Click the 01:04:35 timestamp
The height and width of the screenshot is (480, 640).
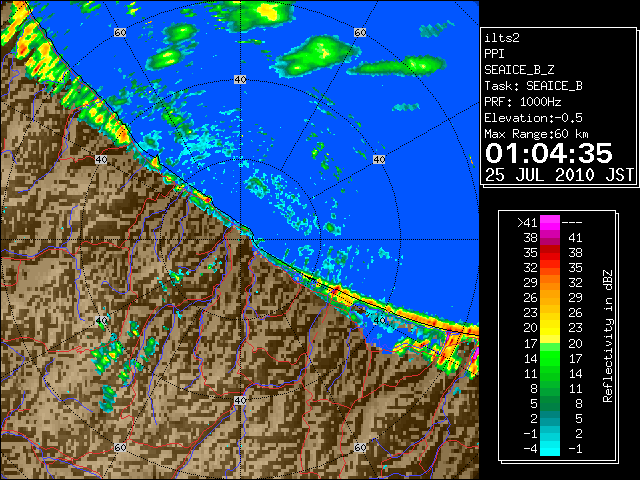pos(549,153)
